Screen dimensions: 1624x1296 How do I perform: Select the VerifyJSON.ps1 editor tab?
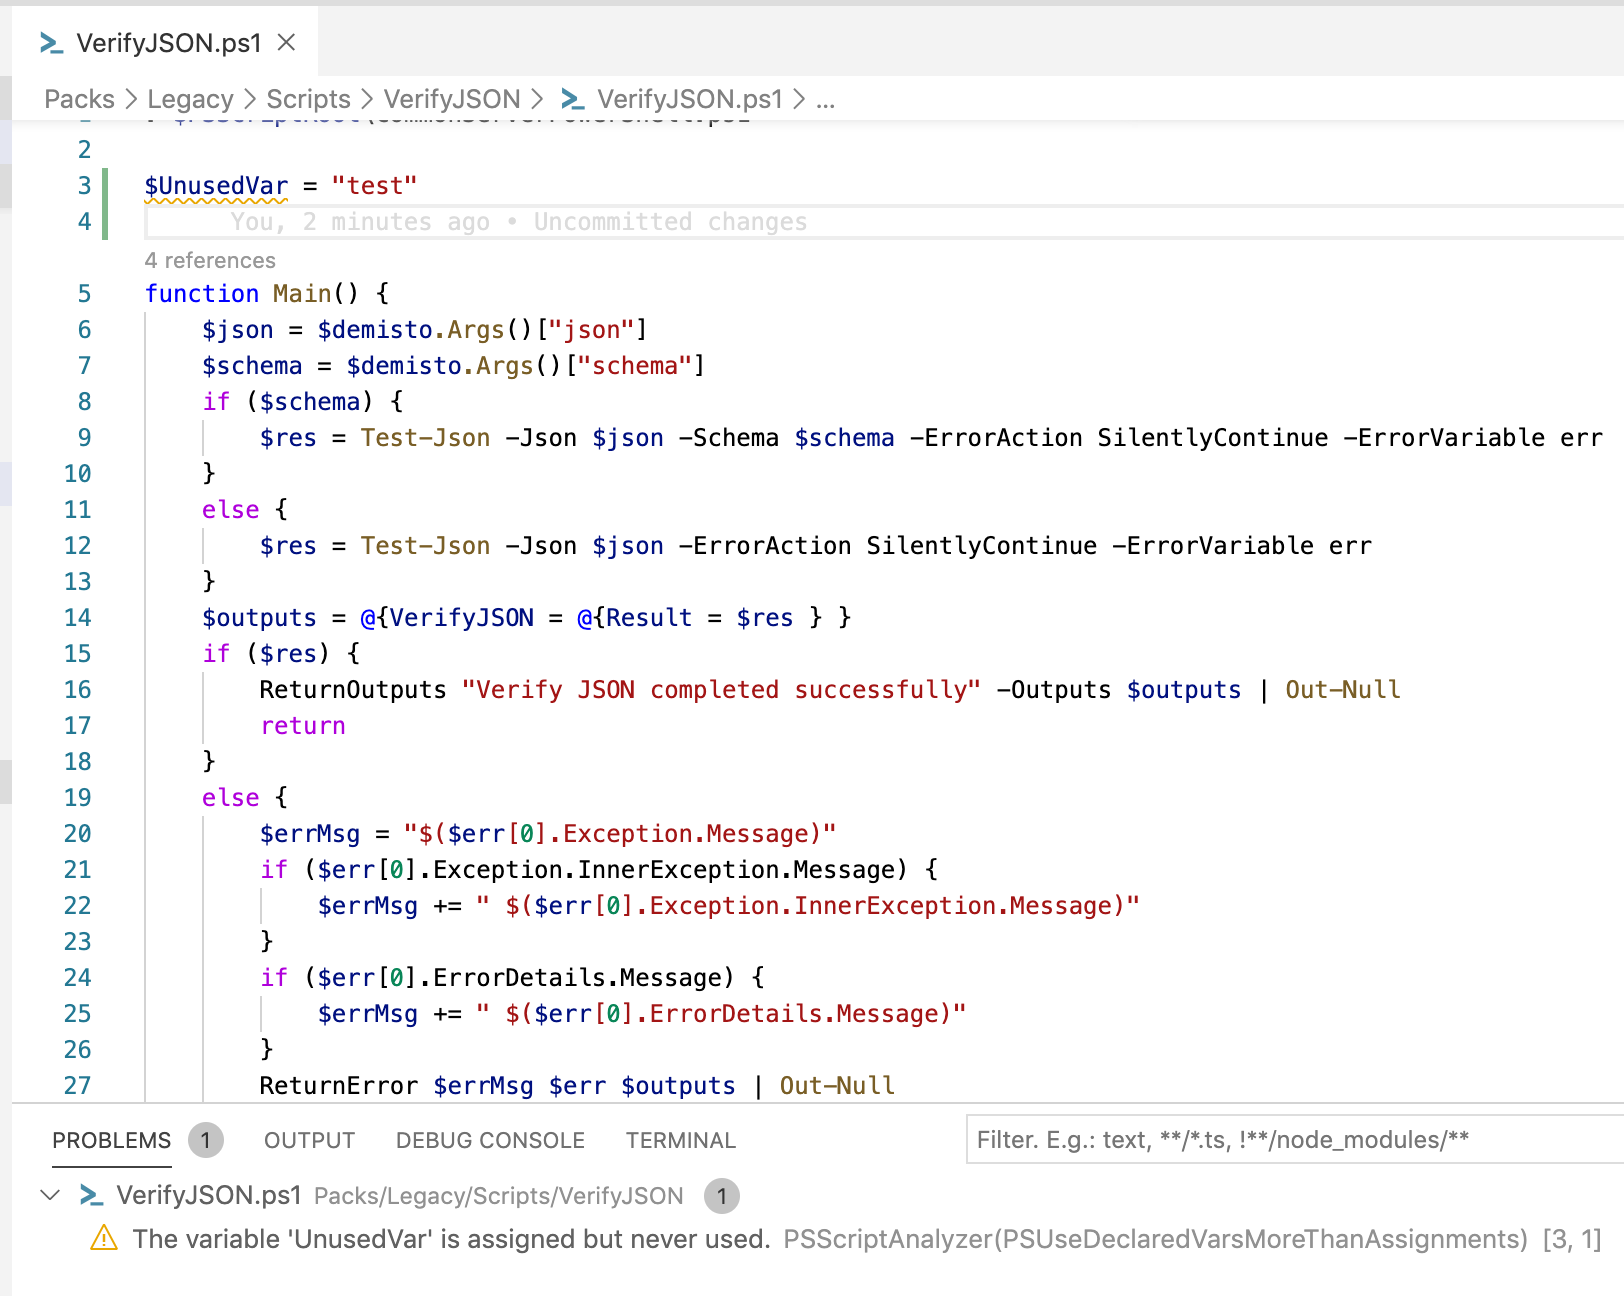tap(168, 43)
